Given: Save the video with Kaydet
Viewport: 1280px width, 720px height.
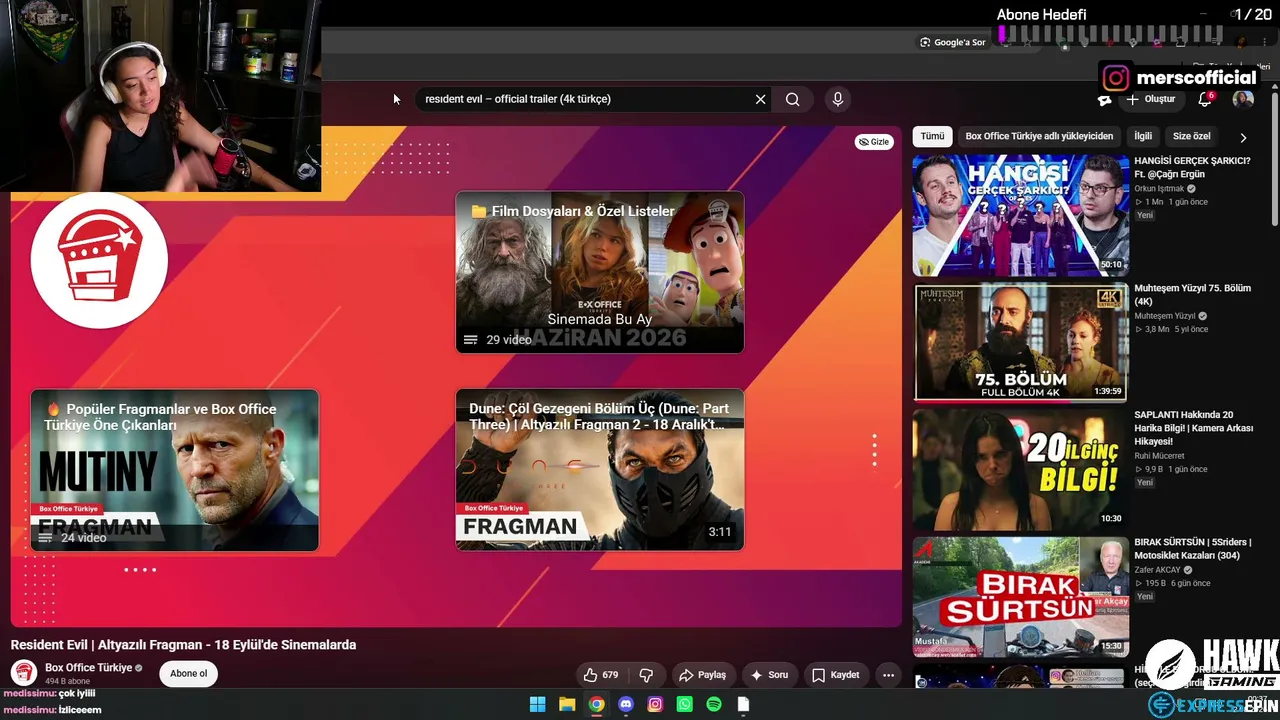Looking at the screenshot, I should point(836,675).
